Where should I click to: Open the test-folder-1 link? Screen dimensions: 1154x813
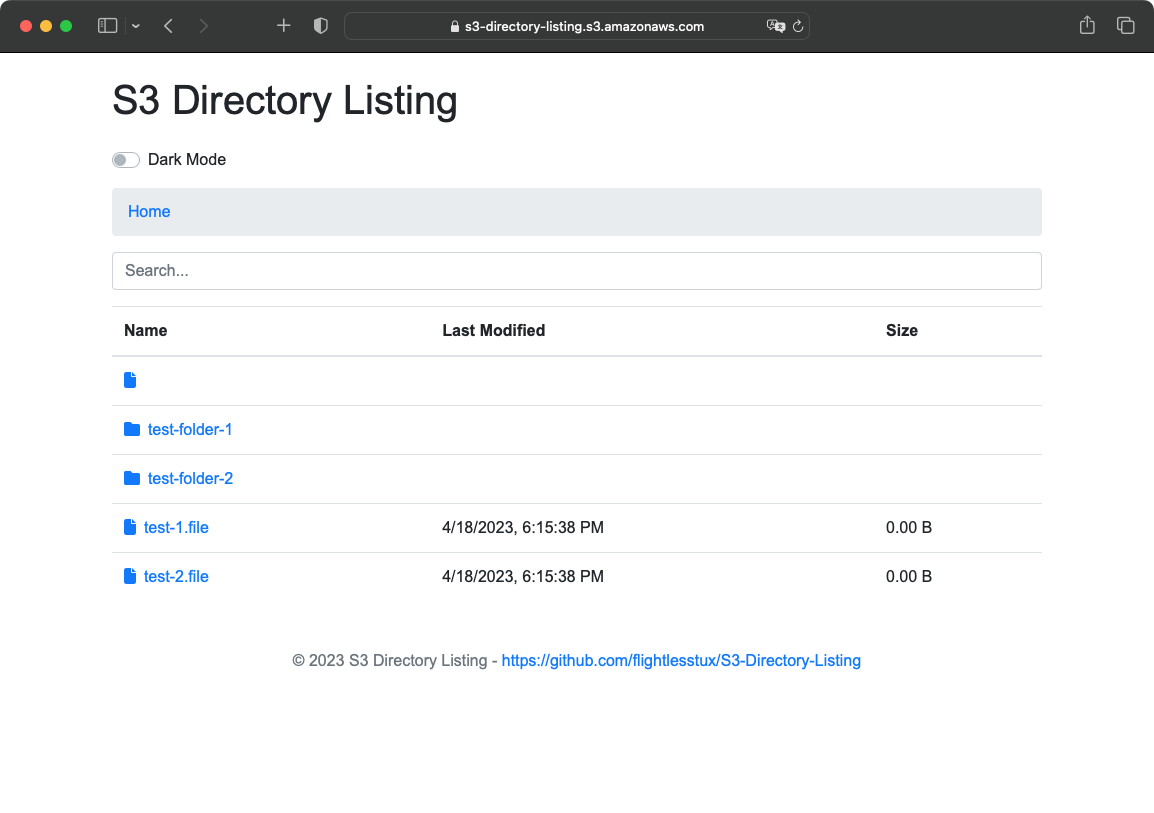[190, 430]
